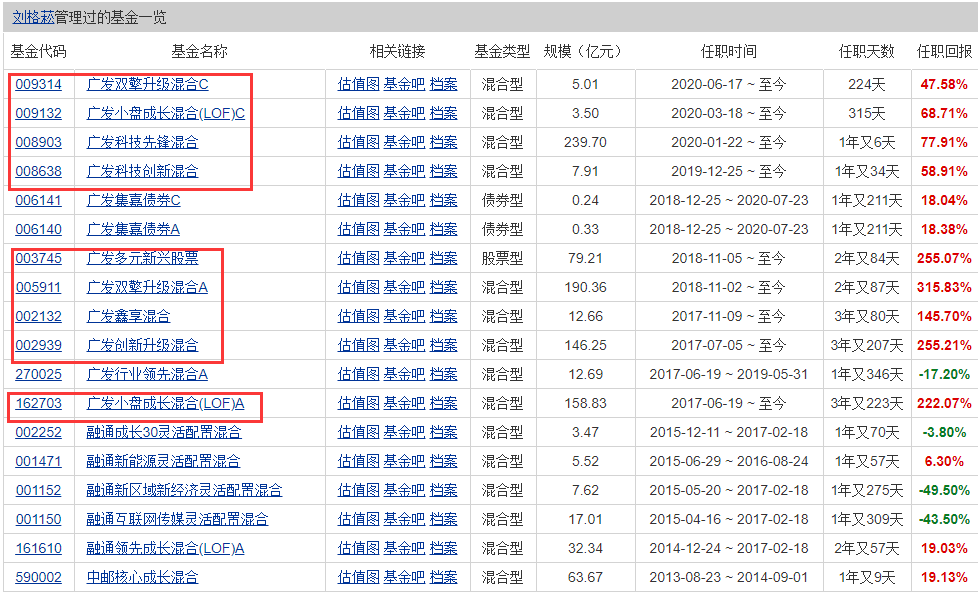Open 广发双擎升级混合C fund name link
Screen dimensions: 978x592
point(148,84)
